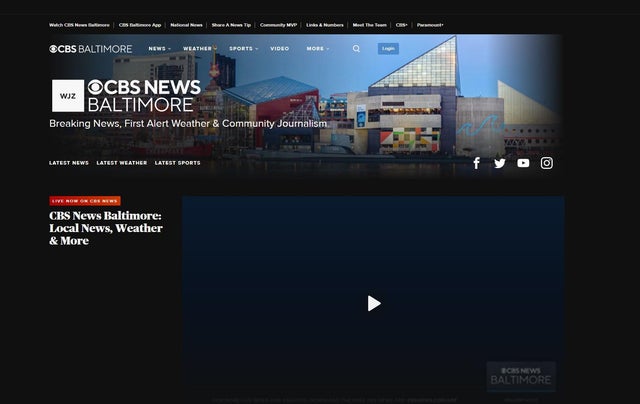
Task: Open the CBS+ link
Action: click(402, 25)
